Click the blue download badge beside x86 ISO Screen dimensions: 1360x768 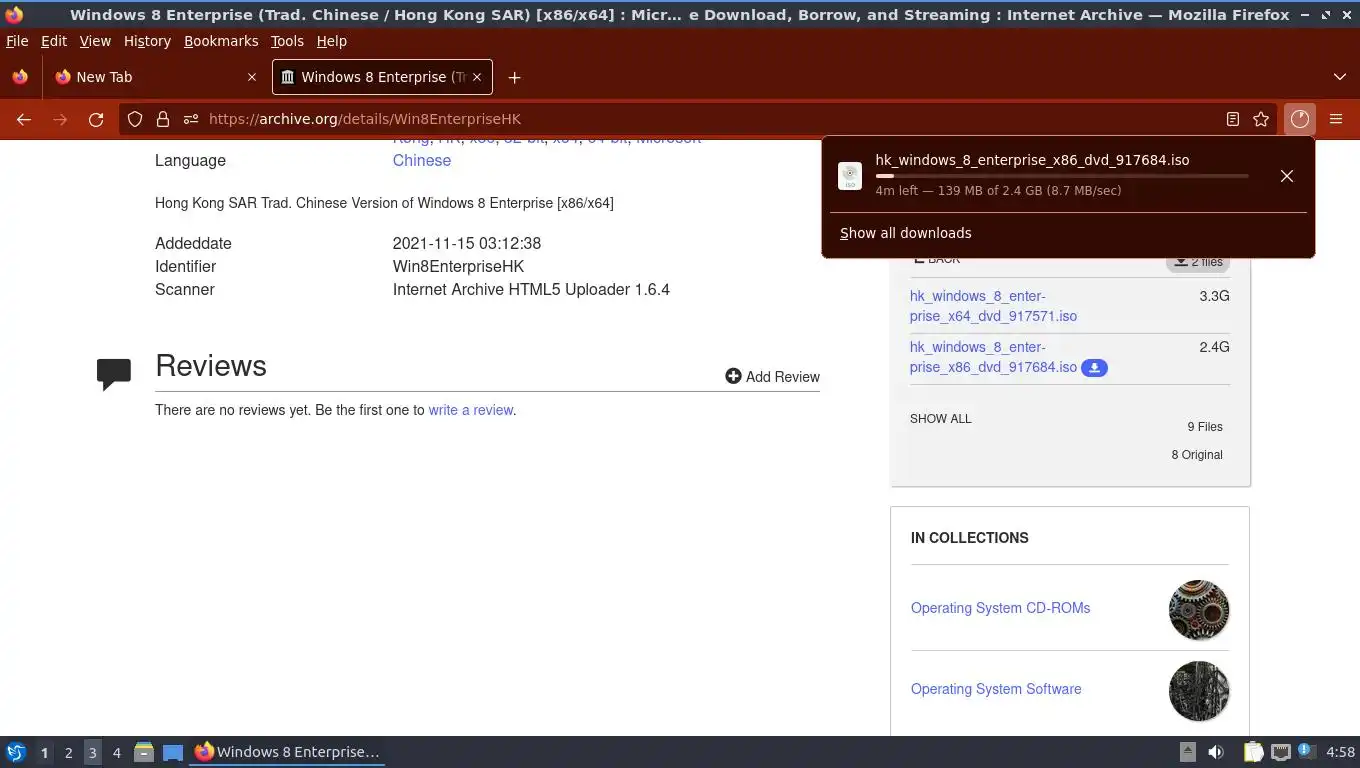click(1094, 368)
